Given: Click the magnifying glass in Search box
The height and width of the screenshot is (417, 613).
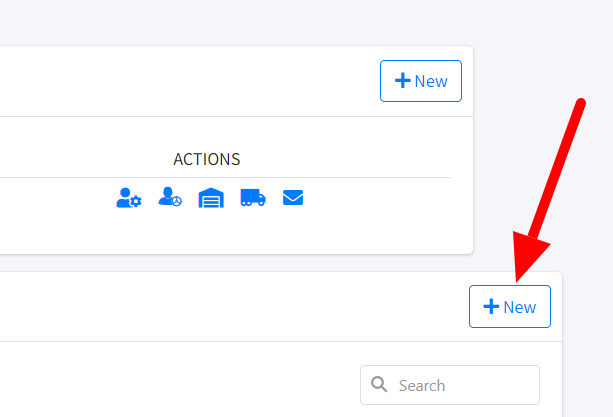Looking at the screenshot, I should tap(379, 385).
